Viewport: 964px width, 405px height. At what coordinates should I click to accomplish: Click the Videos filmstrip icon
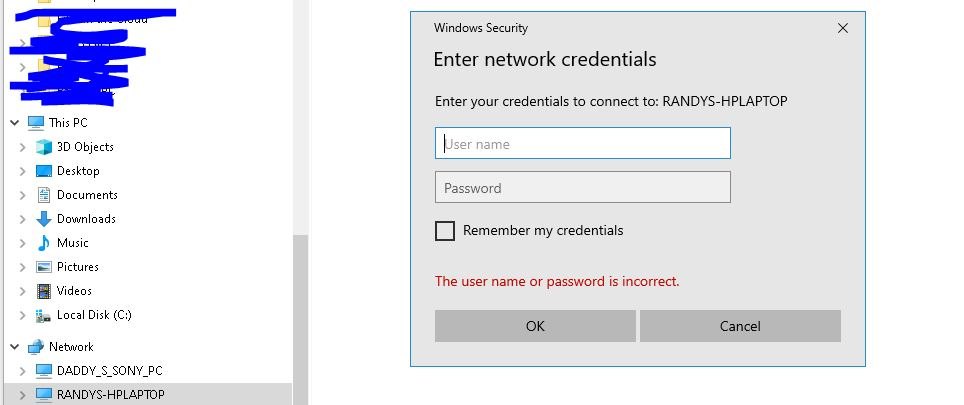pos(44,291)
